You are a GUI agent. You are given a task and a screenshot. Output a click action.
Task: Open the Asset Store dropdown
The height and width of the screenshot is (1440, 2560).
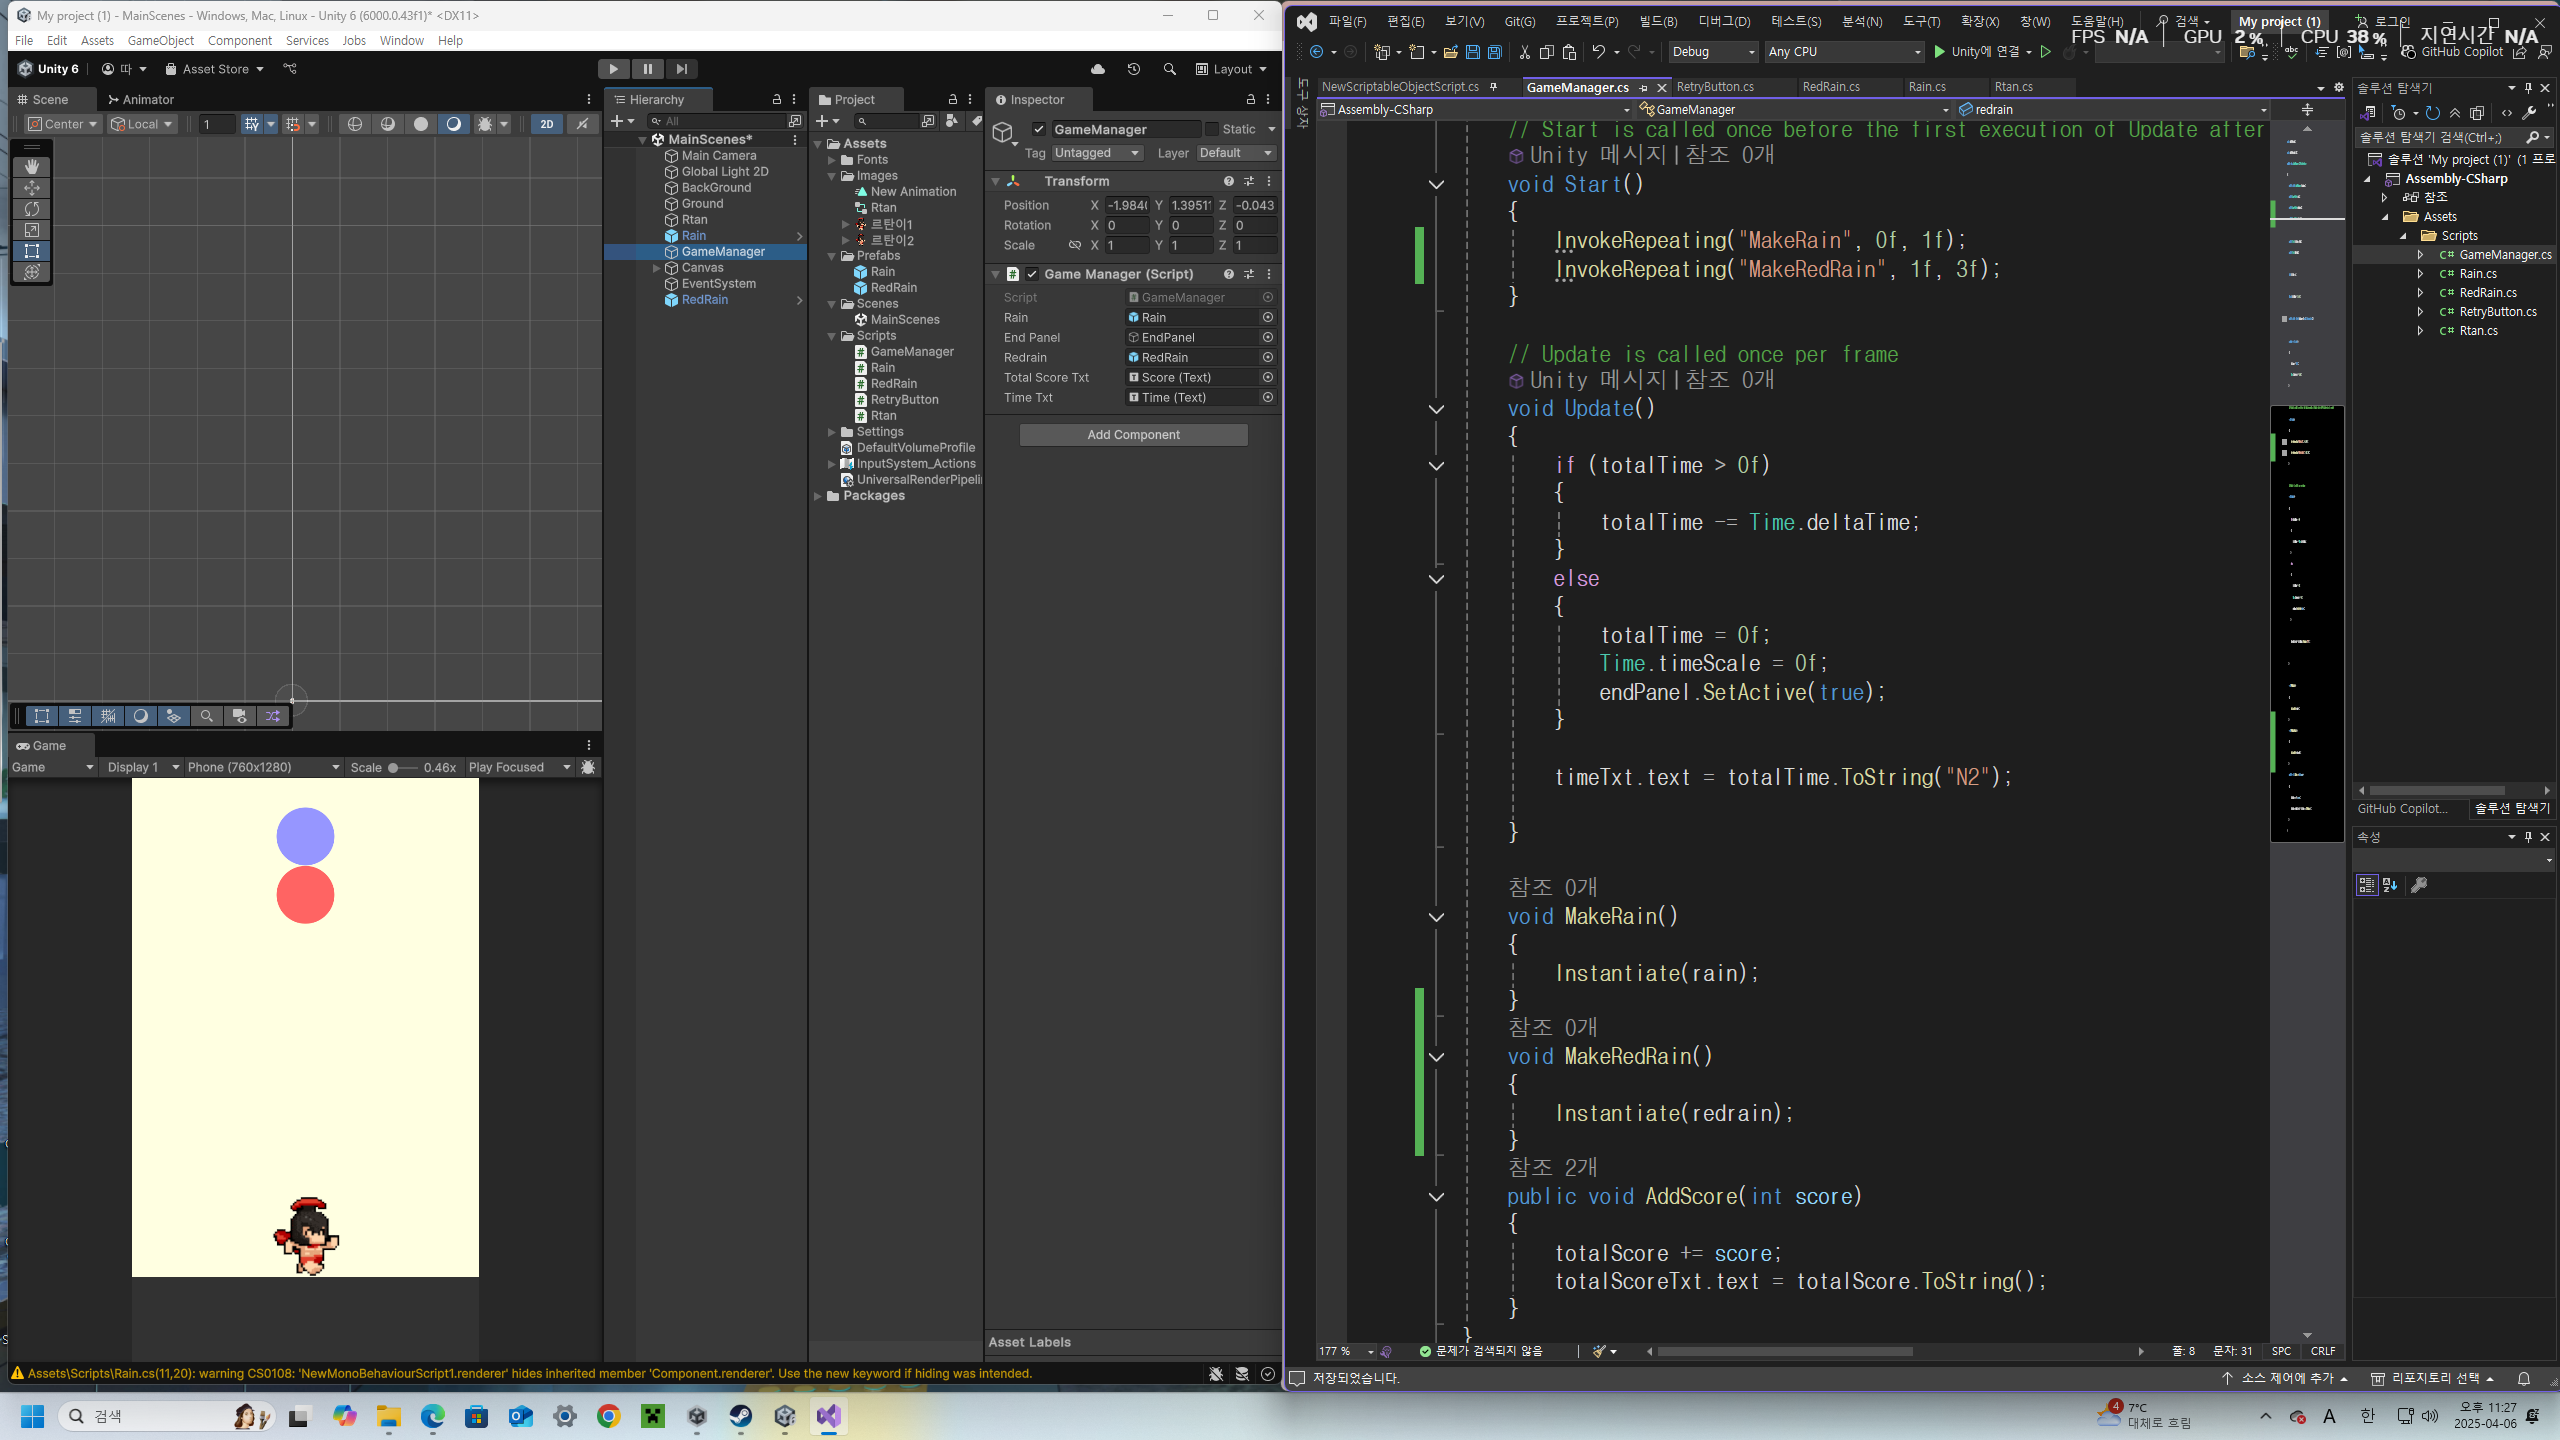click(x=214, y=69)
